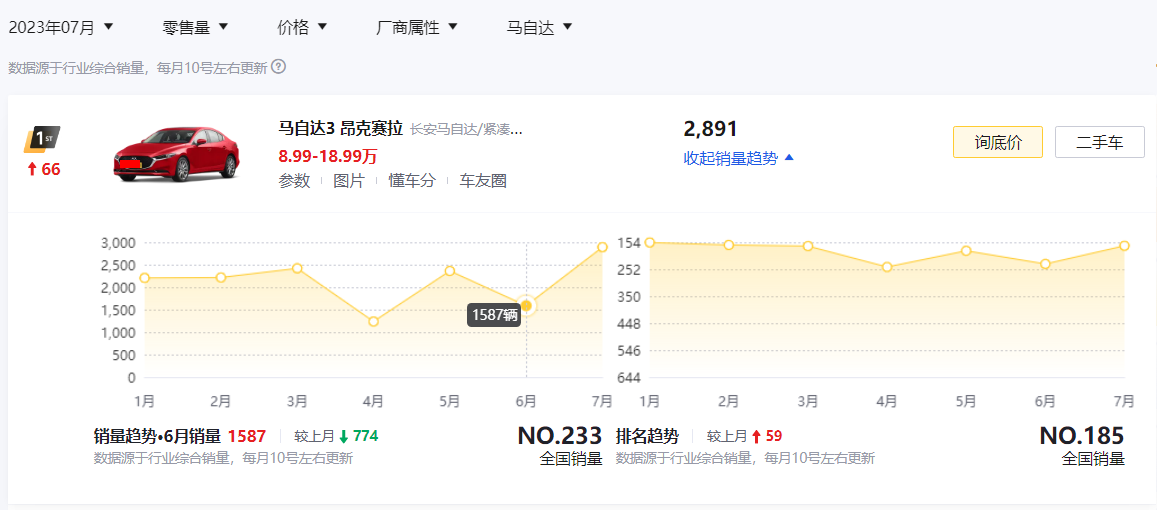Screen dimensions: 1157x510
Task: Click the 询底价 button
Action: point(998,142)
